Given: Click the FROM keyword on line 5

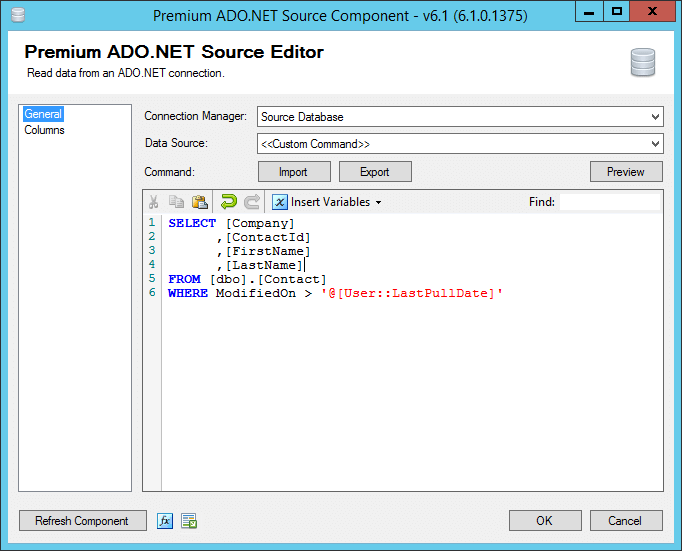Looking at the screenshot, I should point(184,279).
